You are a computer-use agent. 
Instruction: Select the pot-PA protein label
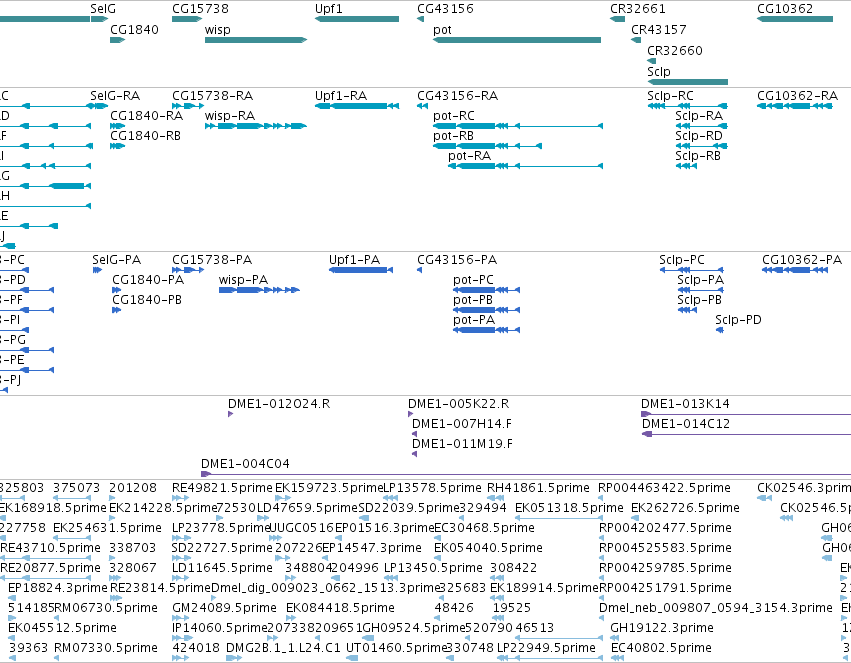(474, 320)
